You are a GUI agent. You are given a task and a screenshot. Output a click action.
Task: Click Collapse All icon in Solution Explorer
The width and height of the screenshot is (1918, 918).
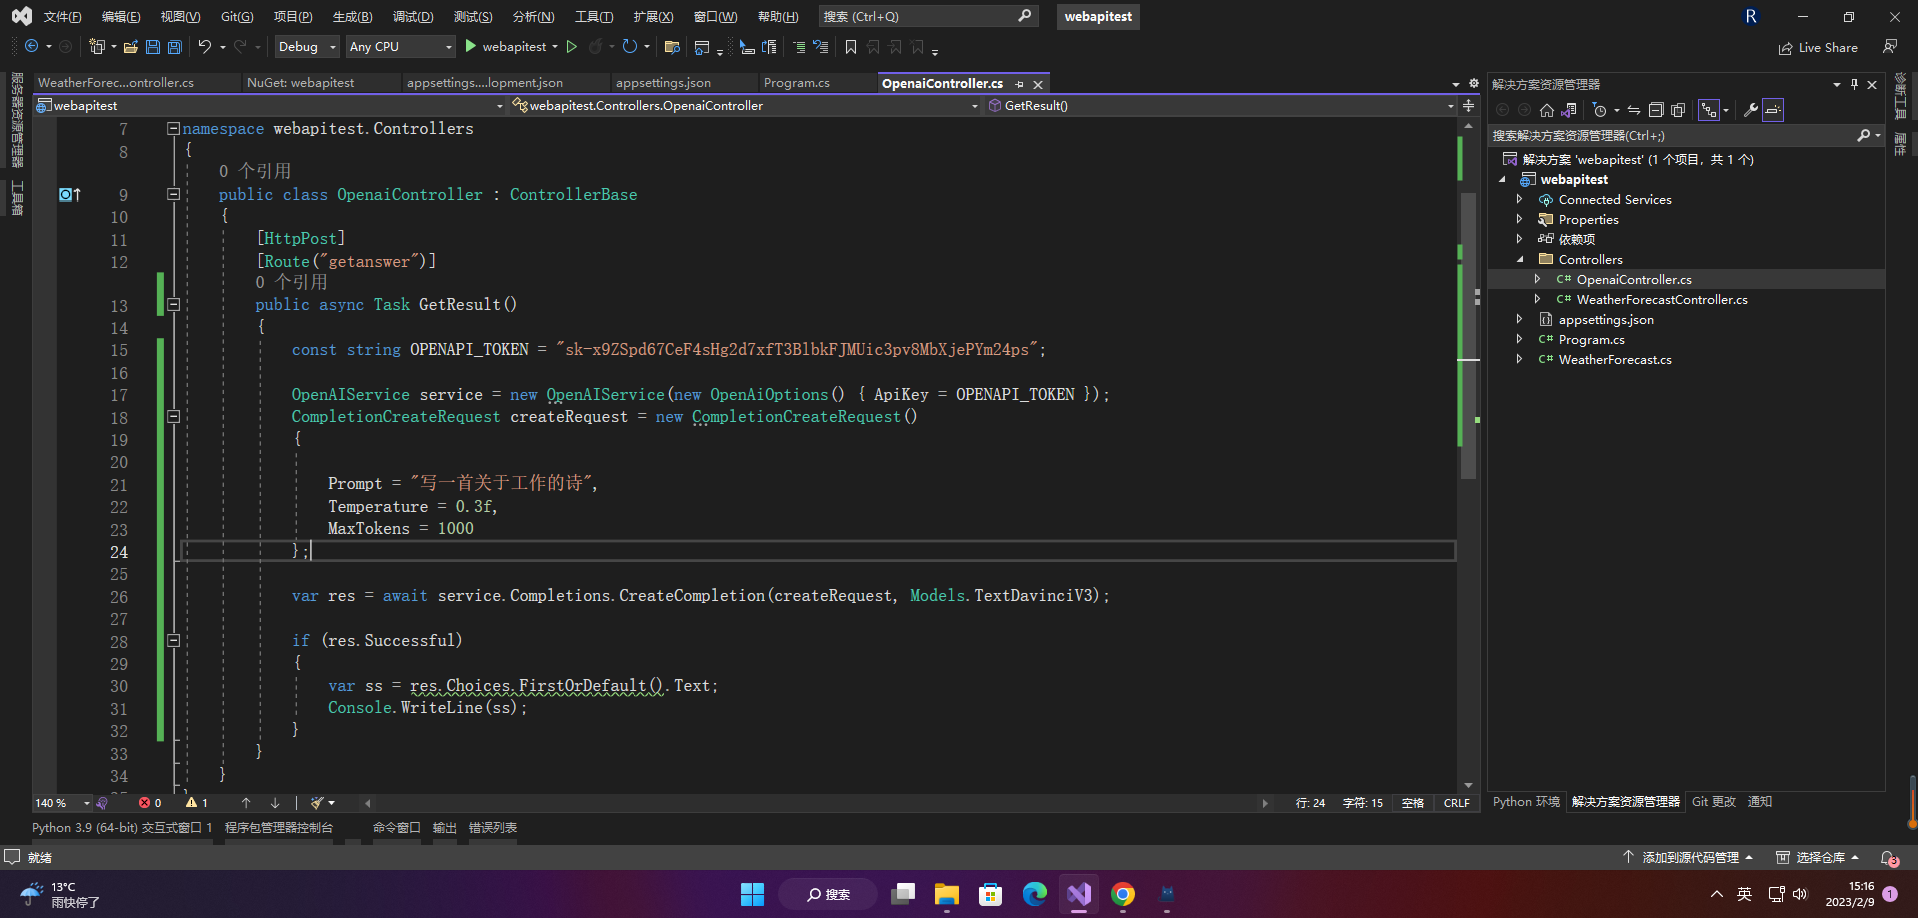[1656, 110]
